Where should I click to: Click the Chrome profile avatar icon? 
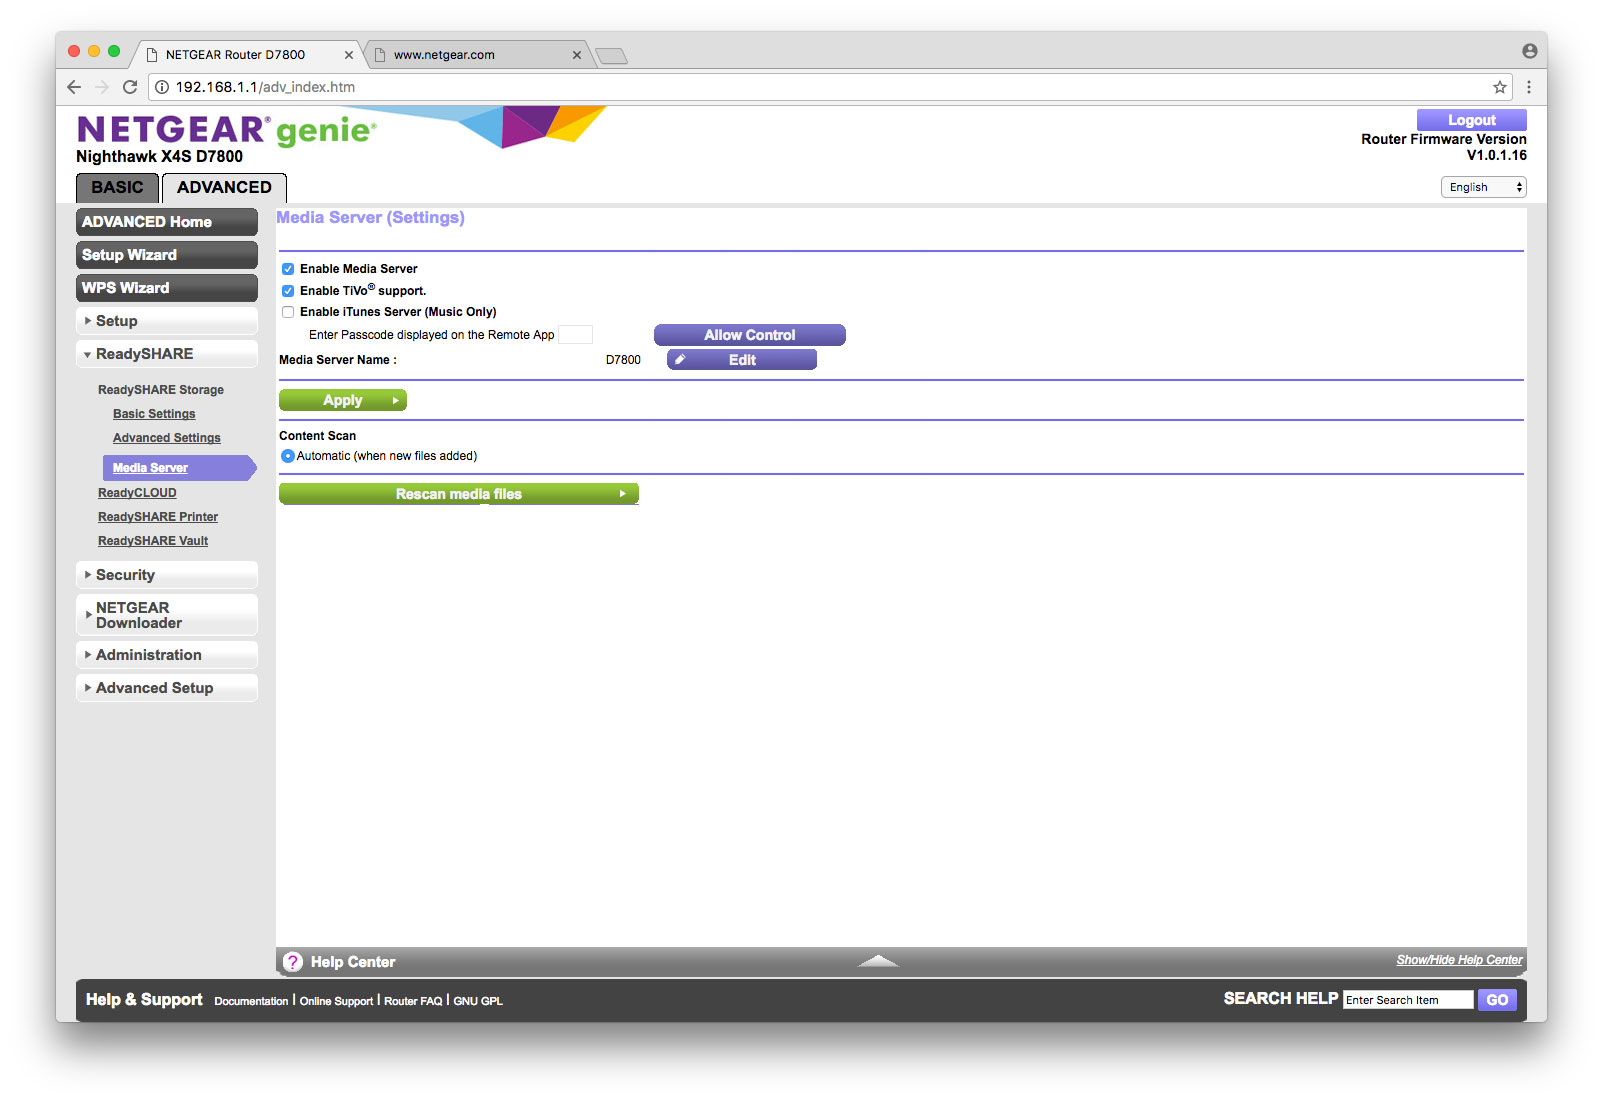[1529, 51]
